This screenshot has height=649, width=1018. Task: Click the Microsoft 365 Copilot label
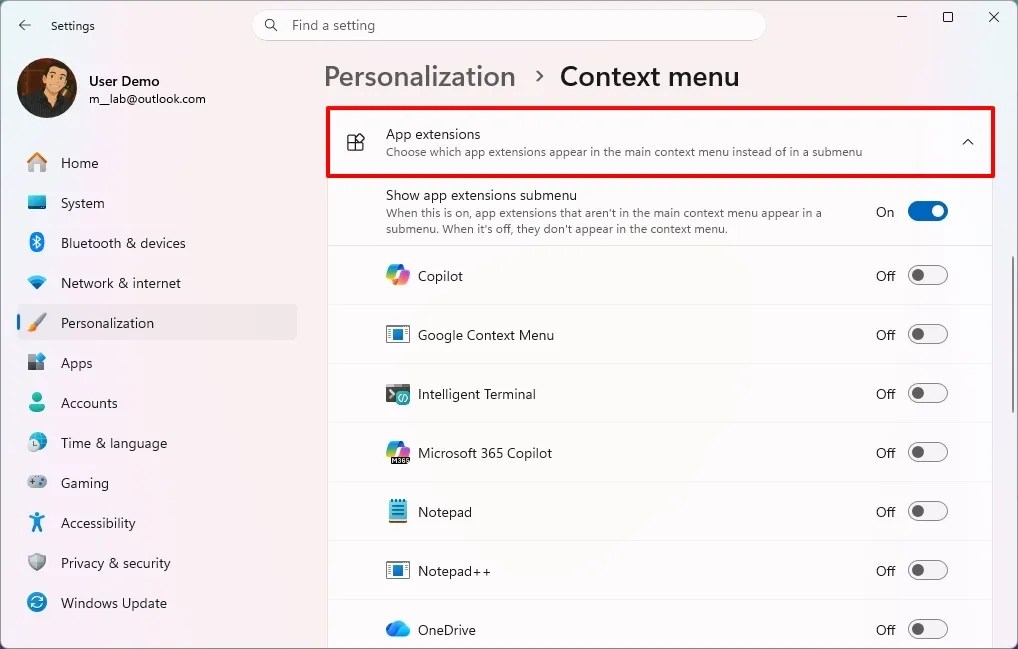click(485, 453)
